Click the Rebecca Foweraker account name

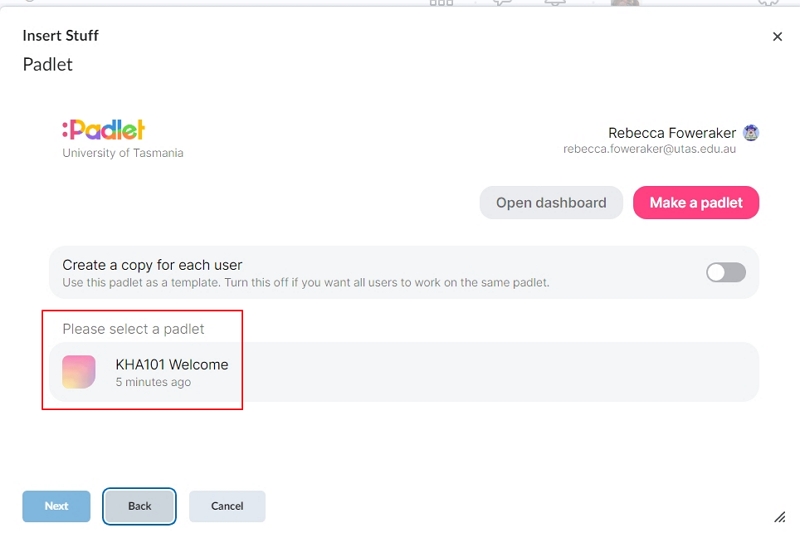[x=672, y=133]
